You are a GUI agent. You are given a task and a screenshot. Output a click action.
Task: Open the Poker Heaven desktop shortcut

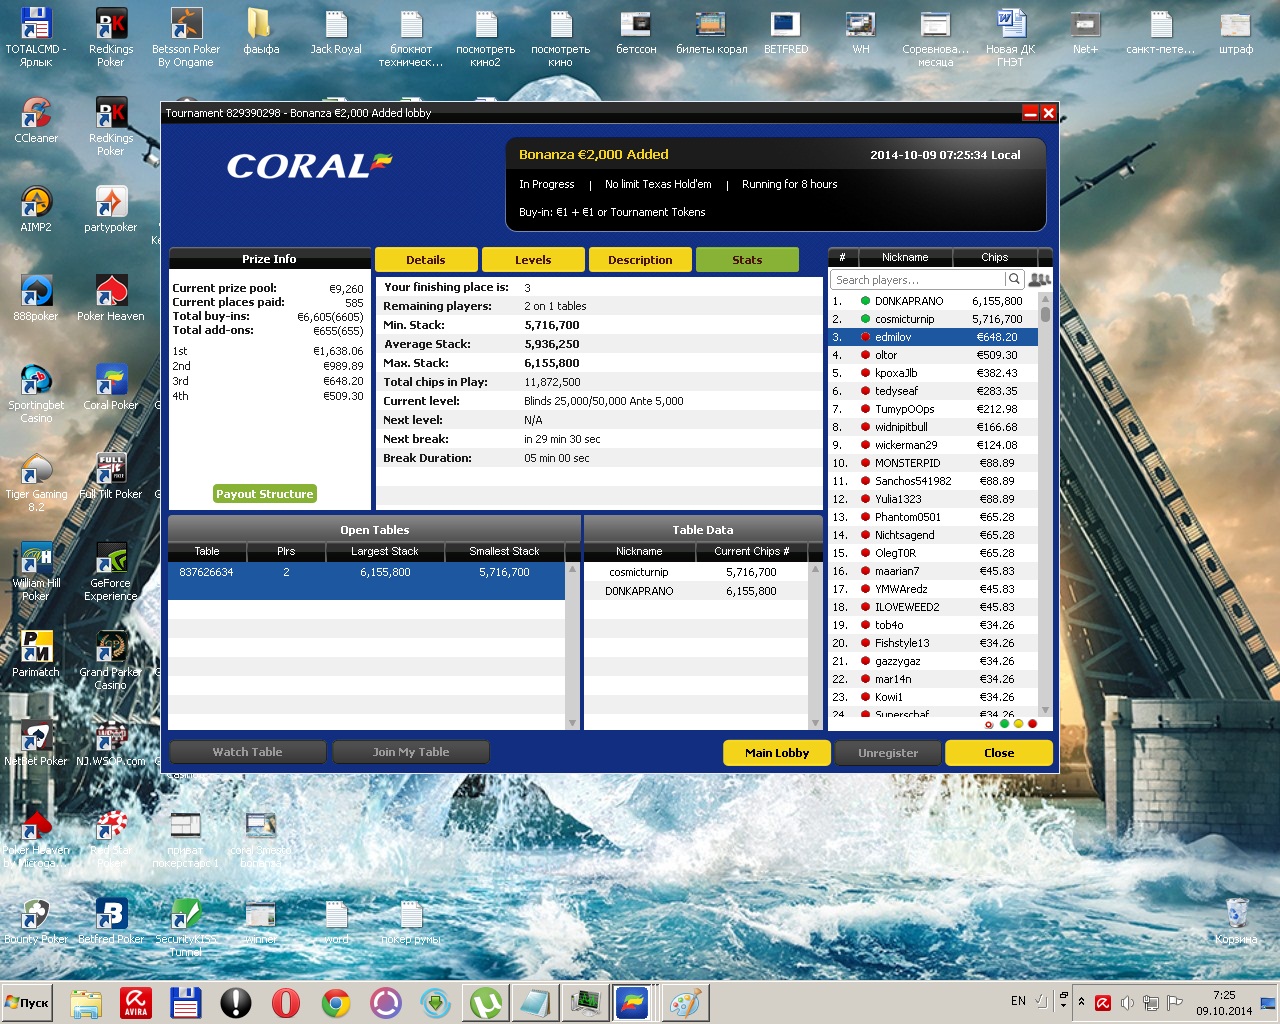[x=111, y=298]
